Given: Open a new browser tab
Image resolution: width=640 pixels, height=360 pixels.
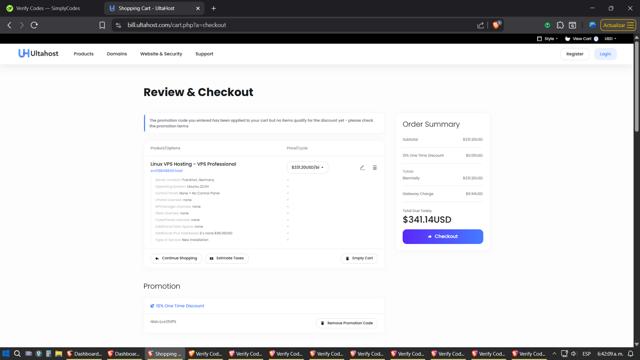Looking at the screenshot, I should tap(213, 8).
